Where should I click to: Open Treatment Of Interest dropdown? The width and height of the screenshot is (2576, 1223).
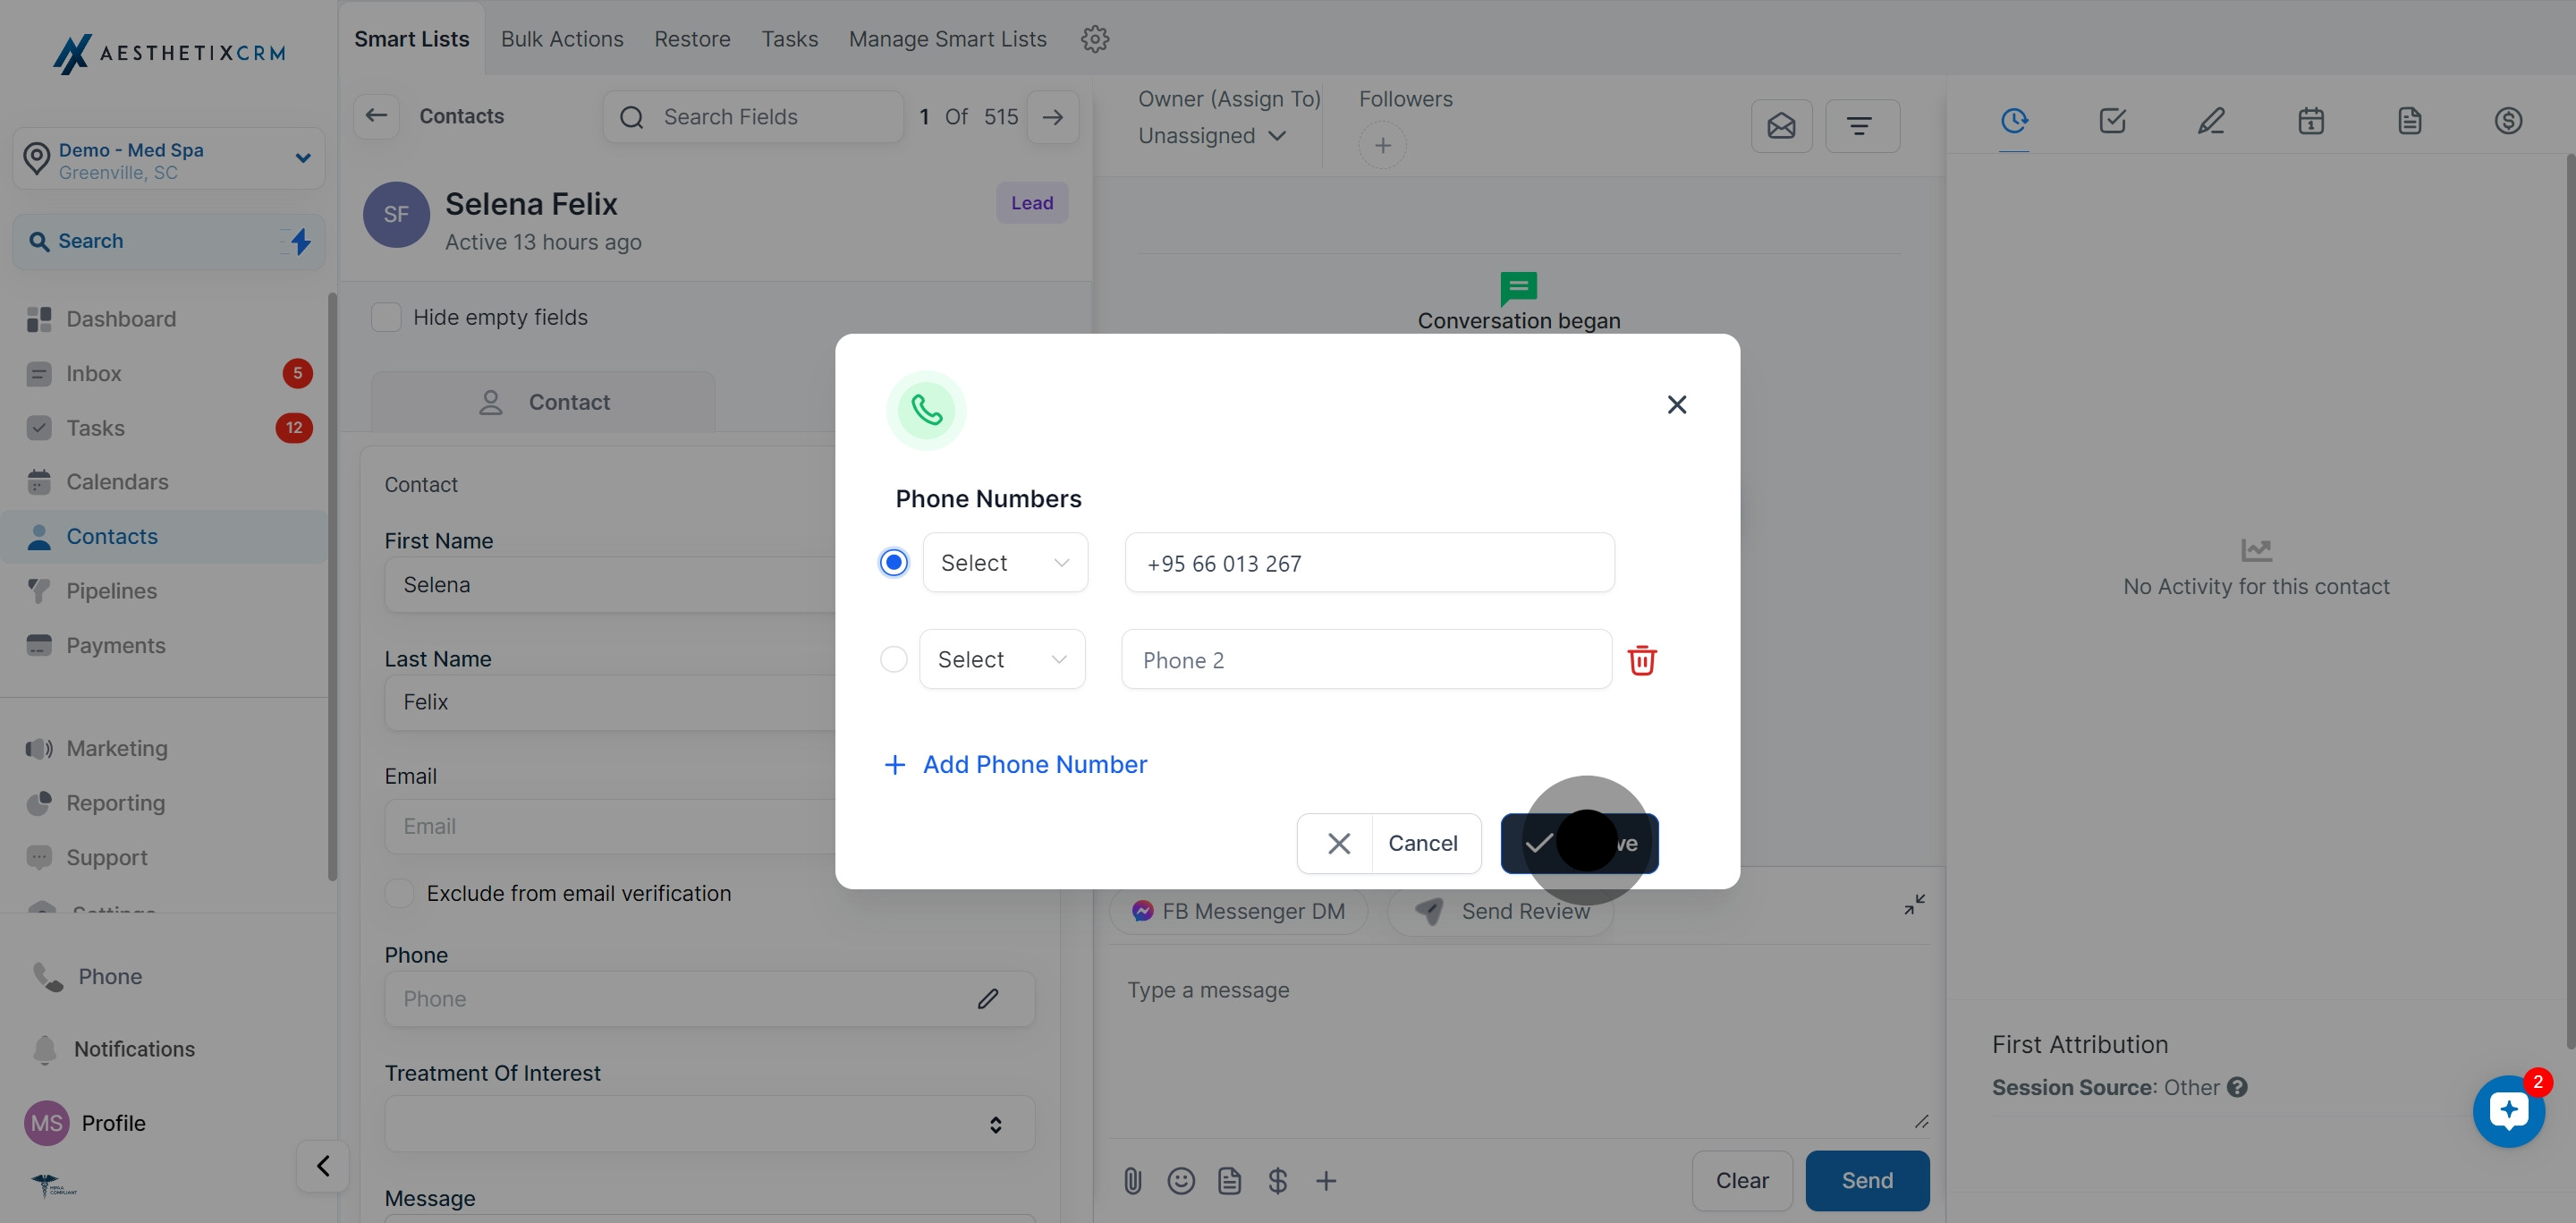(x=709, y=1124)
